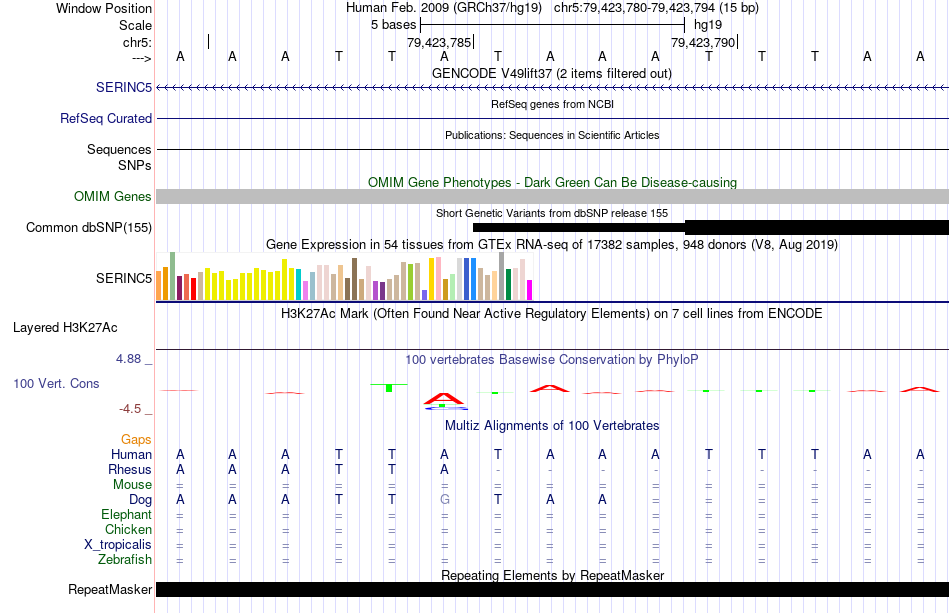Viewport: 950px width, 613px height.
Task: Click the Short Genetic Variants dbSNP title
Action: tap(552, 213)
